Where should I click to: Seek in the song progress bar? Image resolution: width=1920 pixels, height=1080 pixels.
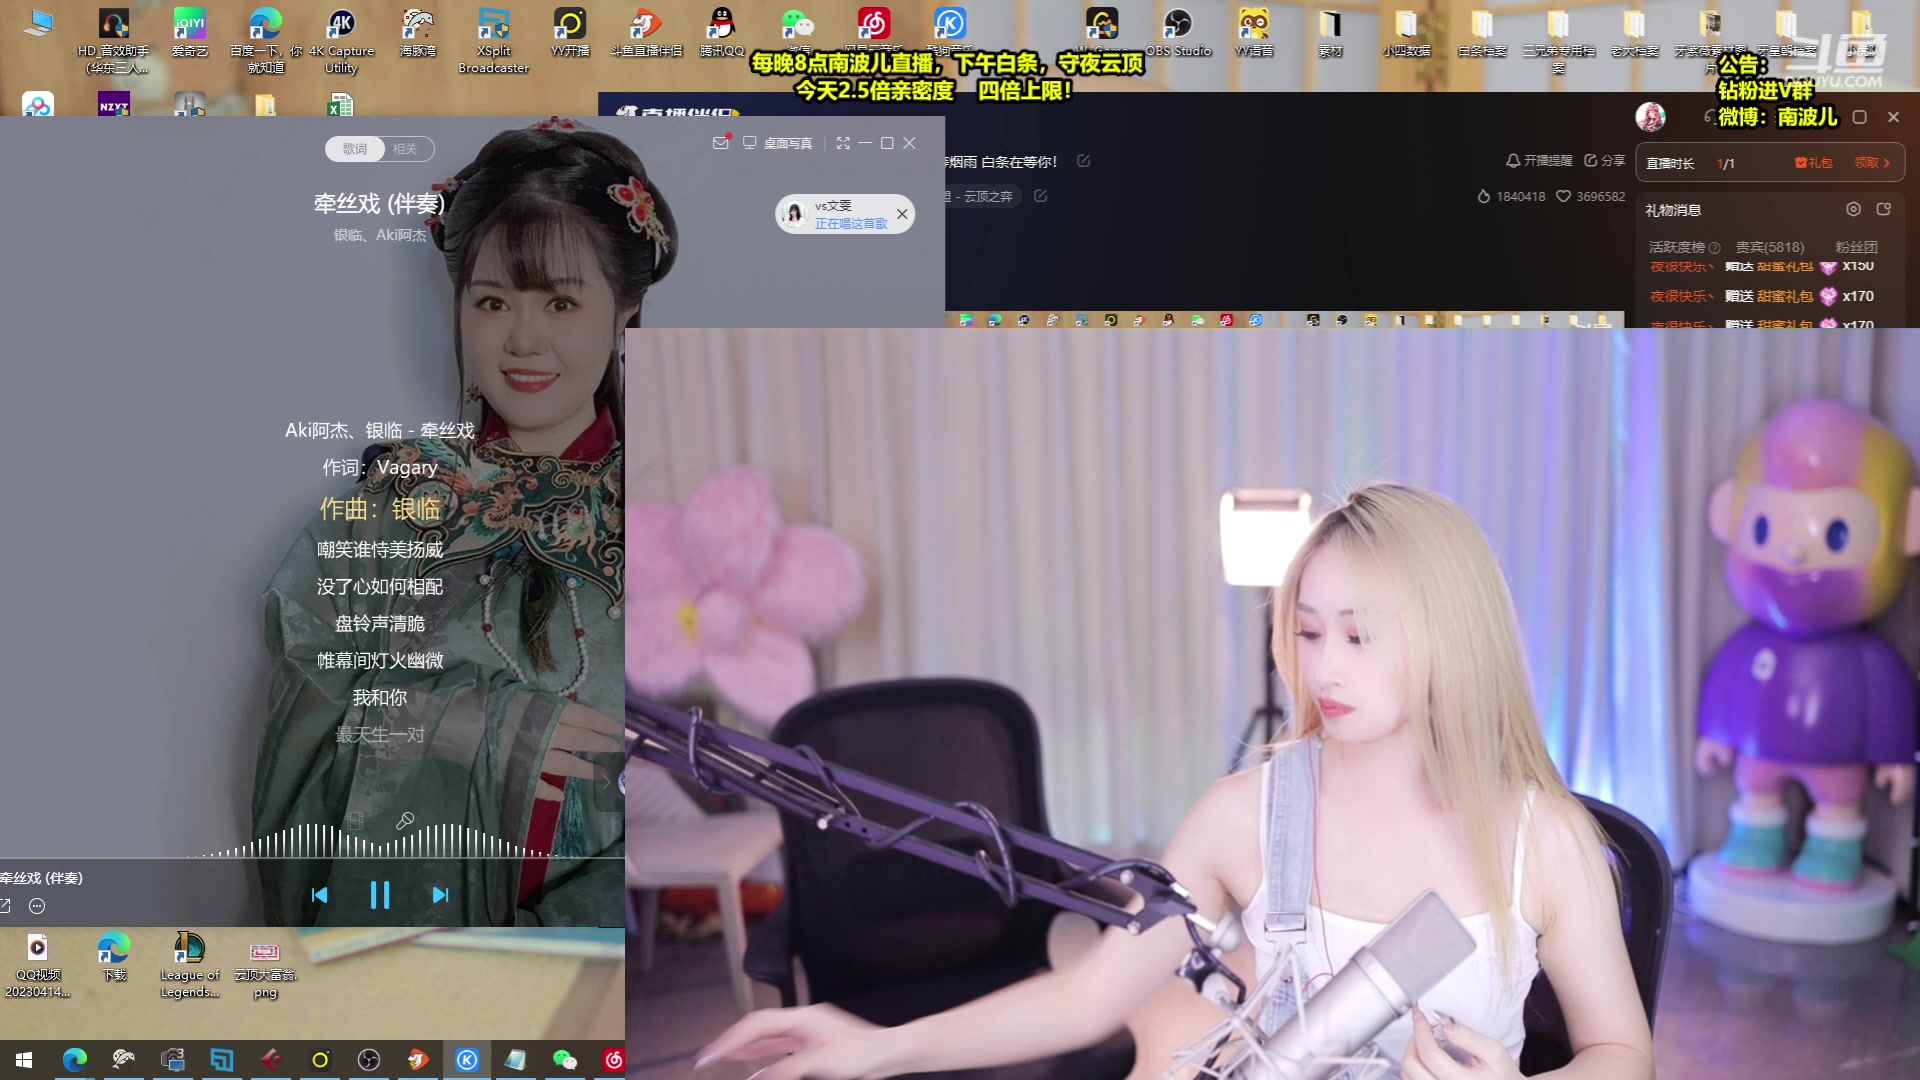tap(312, 858)
